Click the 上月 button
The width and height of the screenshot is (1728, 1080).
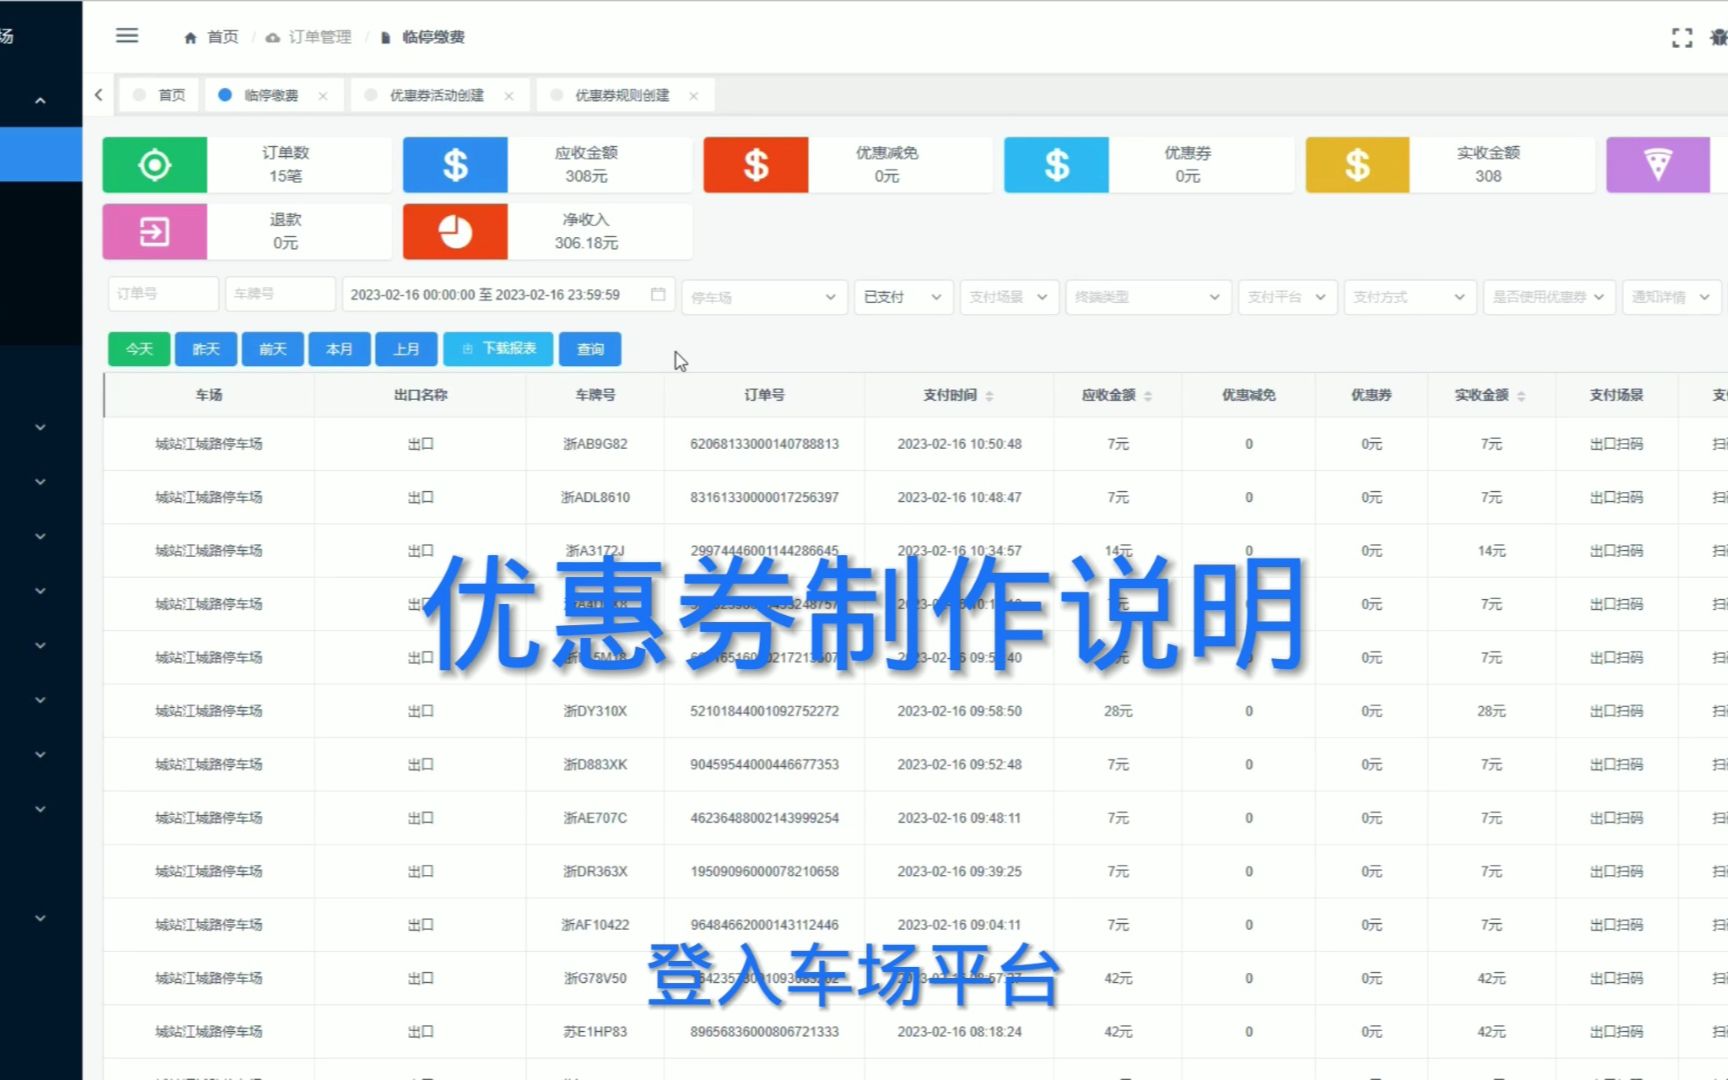[406, 349]
